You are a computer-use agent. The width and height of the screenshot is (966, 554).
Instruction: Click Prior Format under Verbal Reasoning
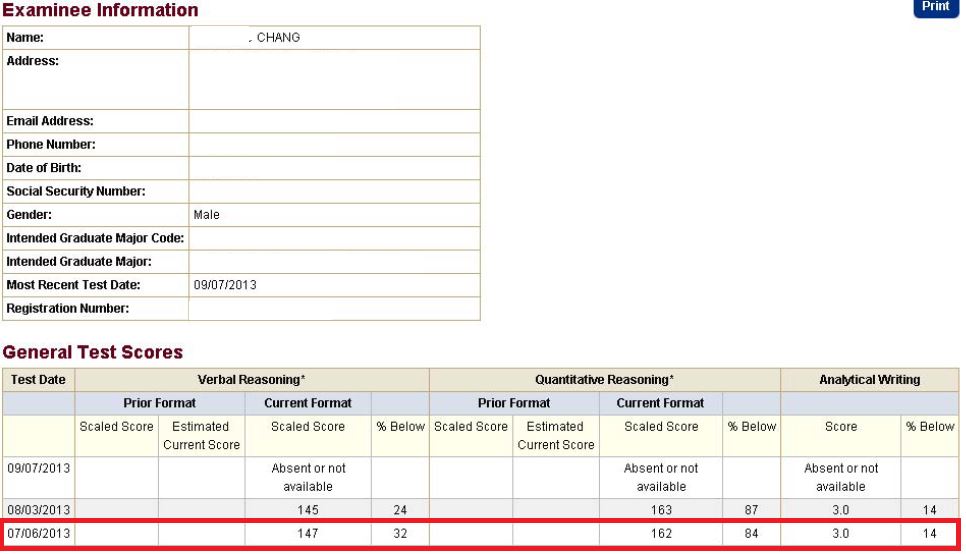tap(160, 404)
